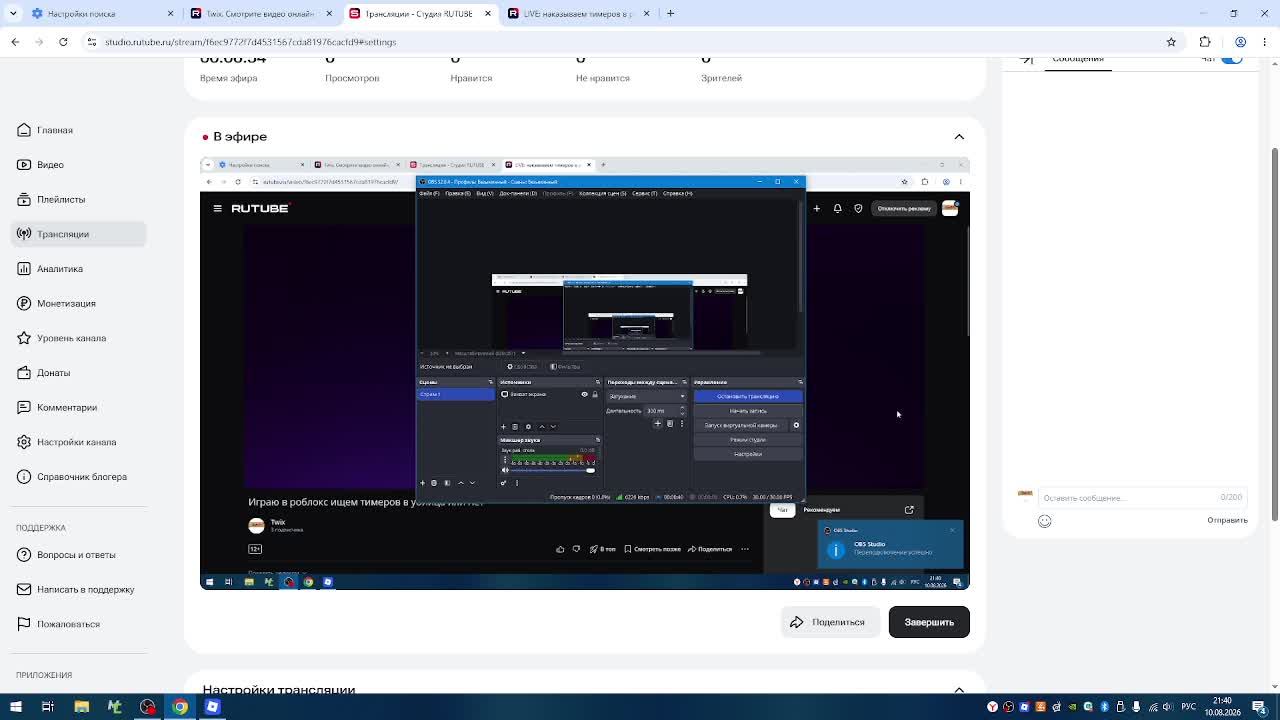Click the Написать в поддержку envelope icon
This screenshot has width=1280, height=720.
pos(24,589)
